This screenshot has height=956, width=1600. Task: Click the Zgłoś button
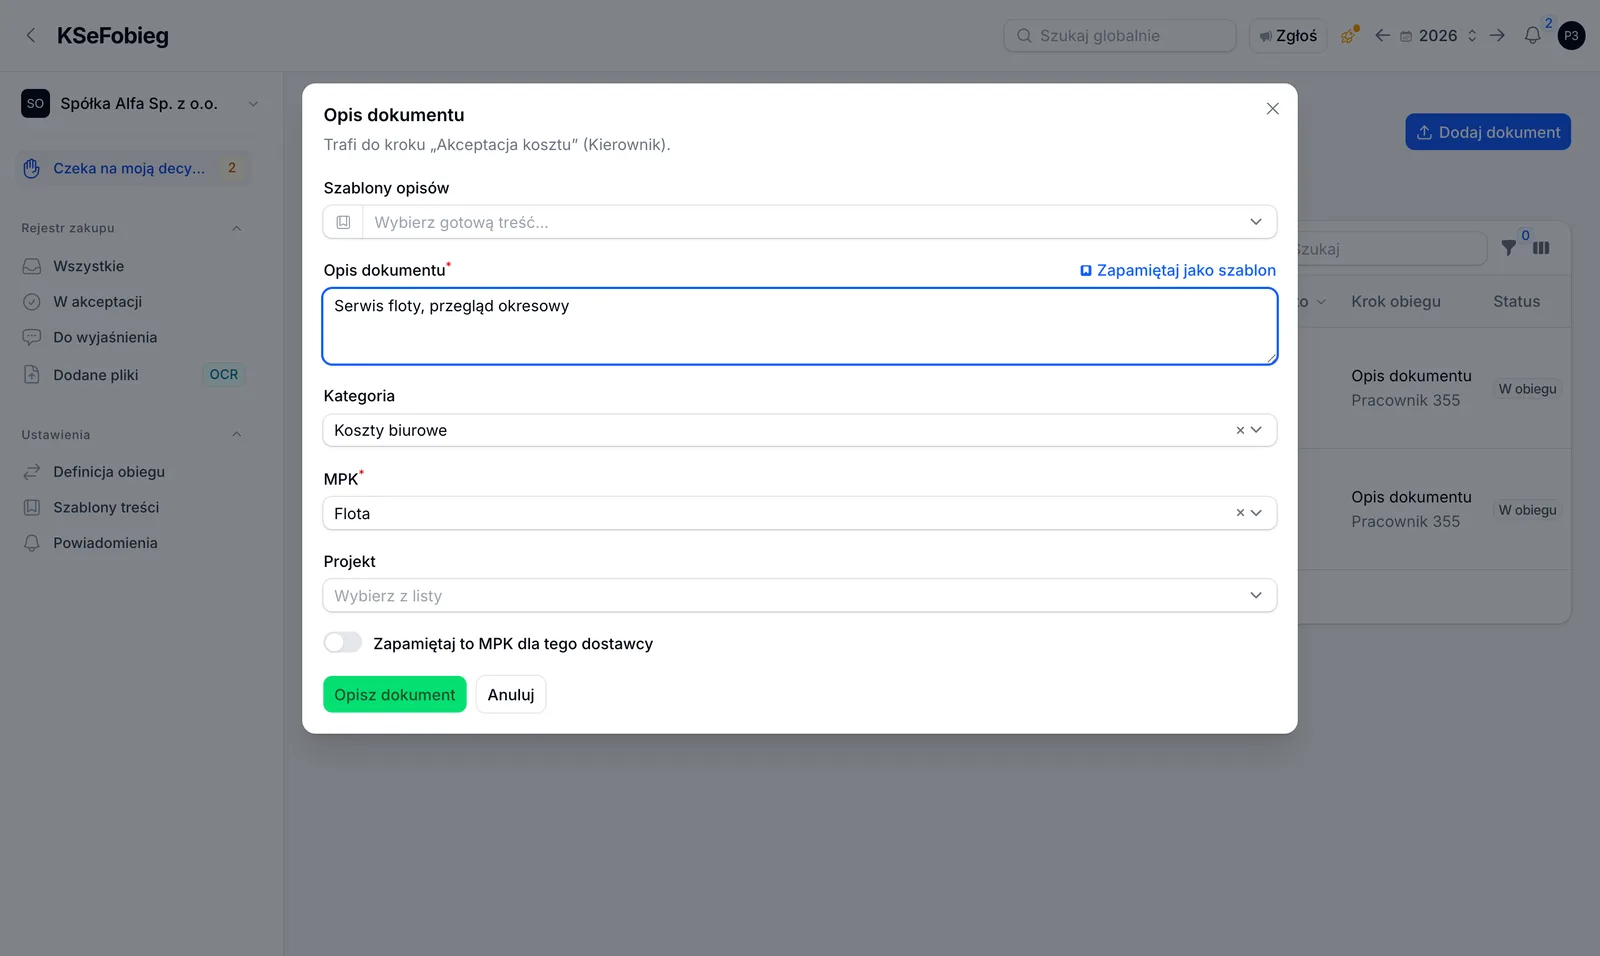pos(1288,36)
